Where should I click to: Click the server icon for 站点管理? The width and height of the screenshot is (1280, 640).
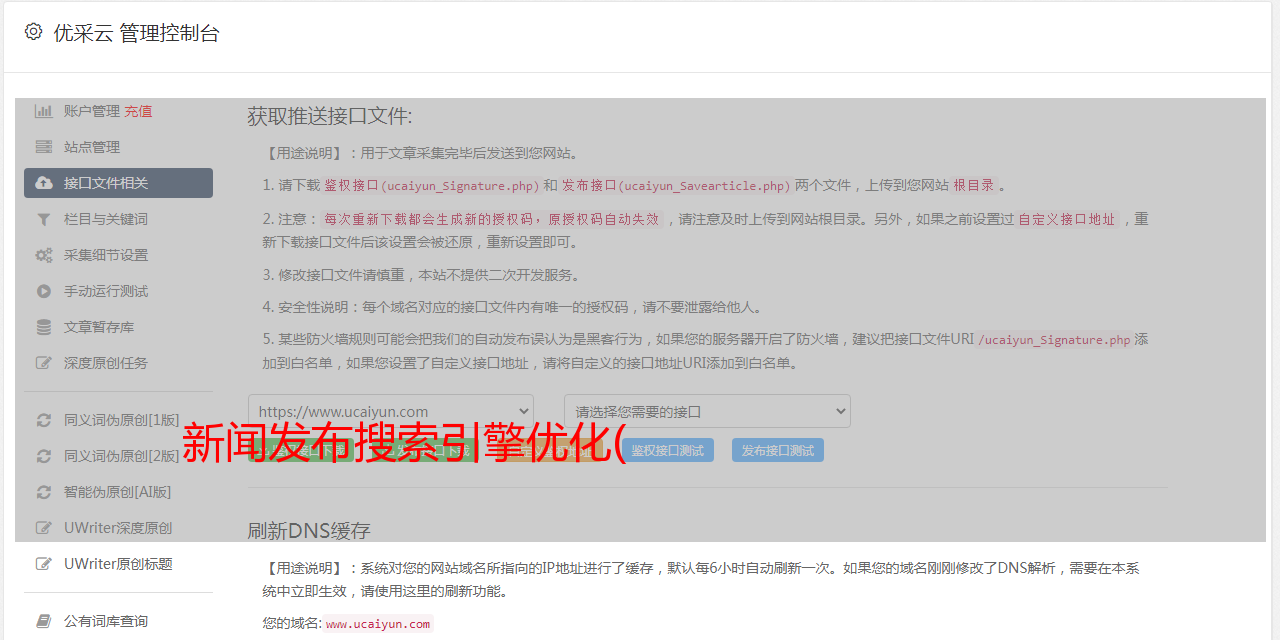point(44,147)
